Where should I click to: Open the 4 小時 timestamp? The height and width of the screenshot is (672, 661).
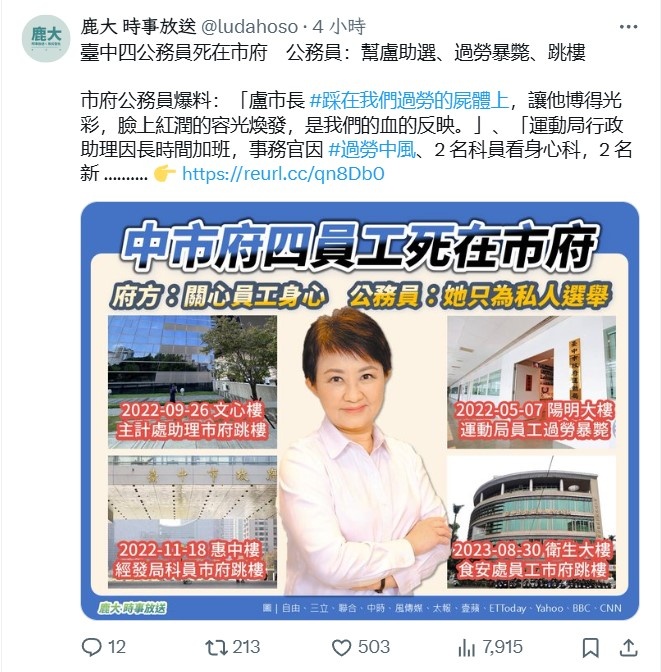point(339,27)
